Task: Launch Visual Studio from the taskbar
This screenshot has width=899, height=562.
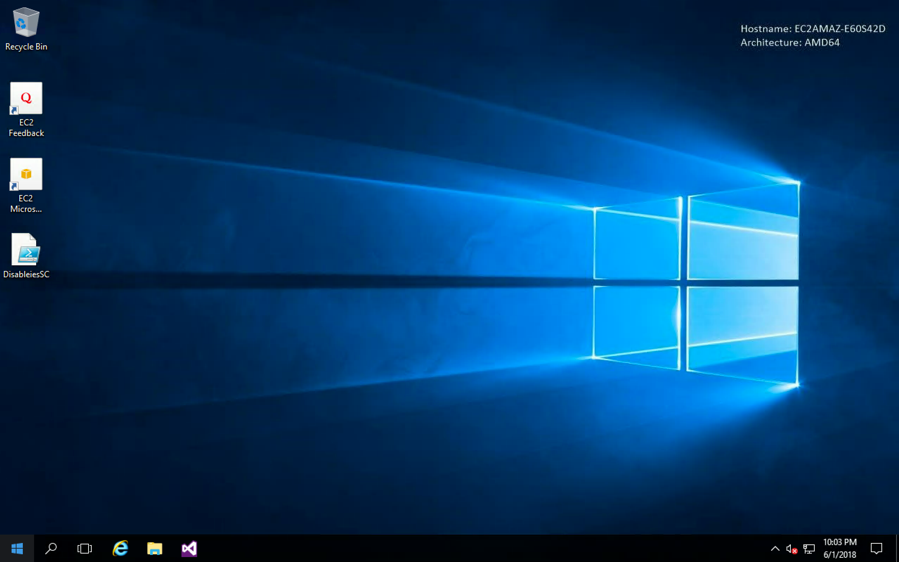Action: point(189,549)
